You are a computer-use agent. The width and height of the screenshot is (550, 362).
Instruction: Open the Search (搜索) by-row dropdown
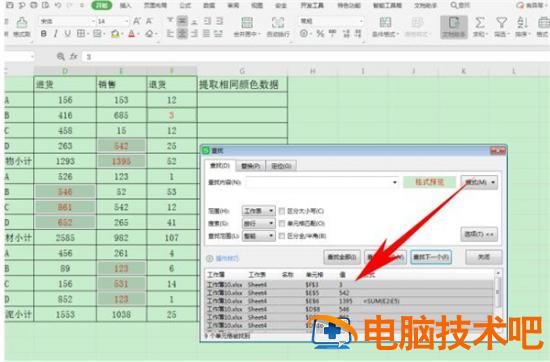[259, 223]
